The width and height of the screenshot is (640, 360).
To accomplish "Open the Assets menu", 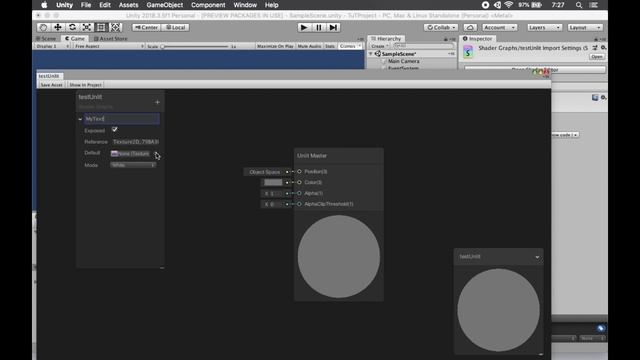I will click(128, 5).
